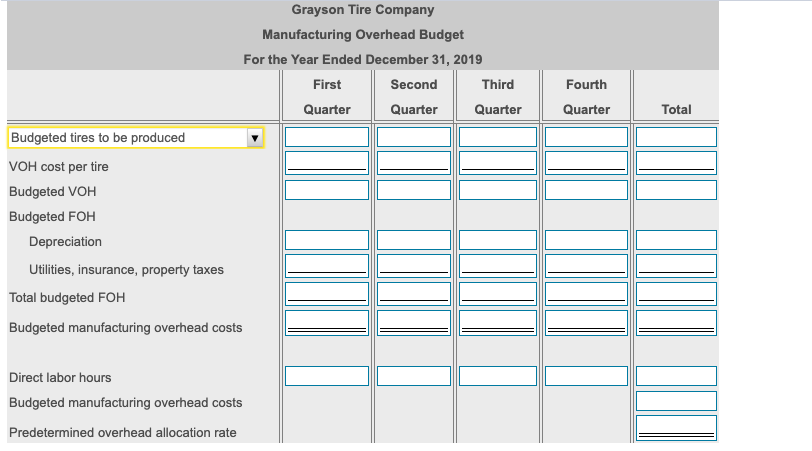Click the 'Manufacturing Overhead Budget' heading

pos(362,35)
